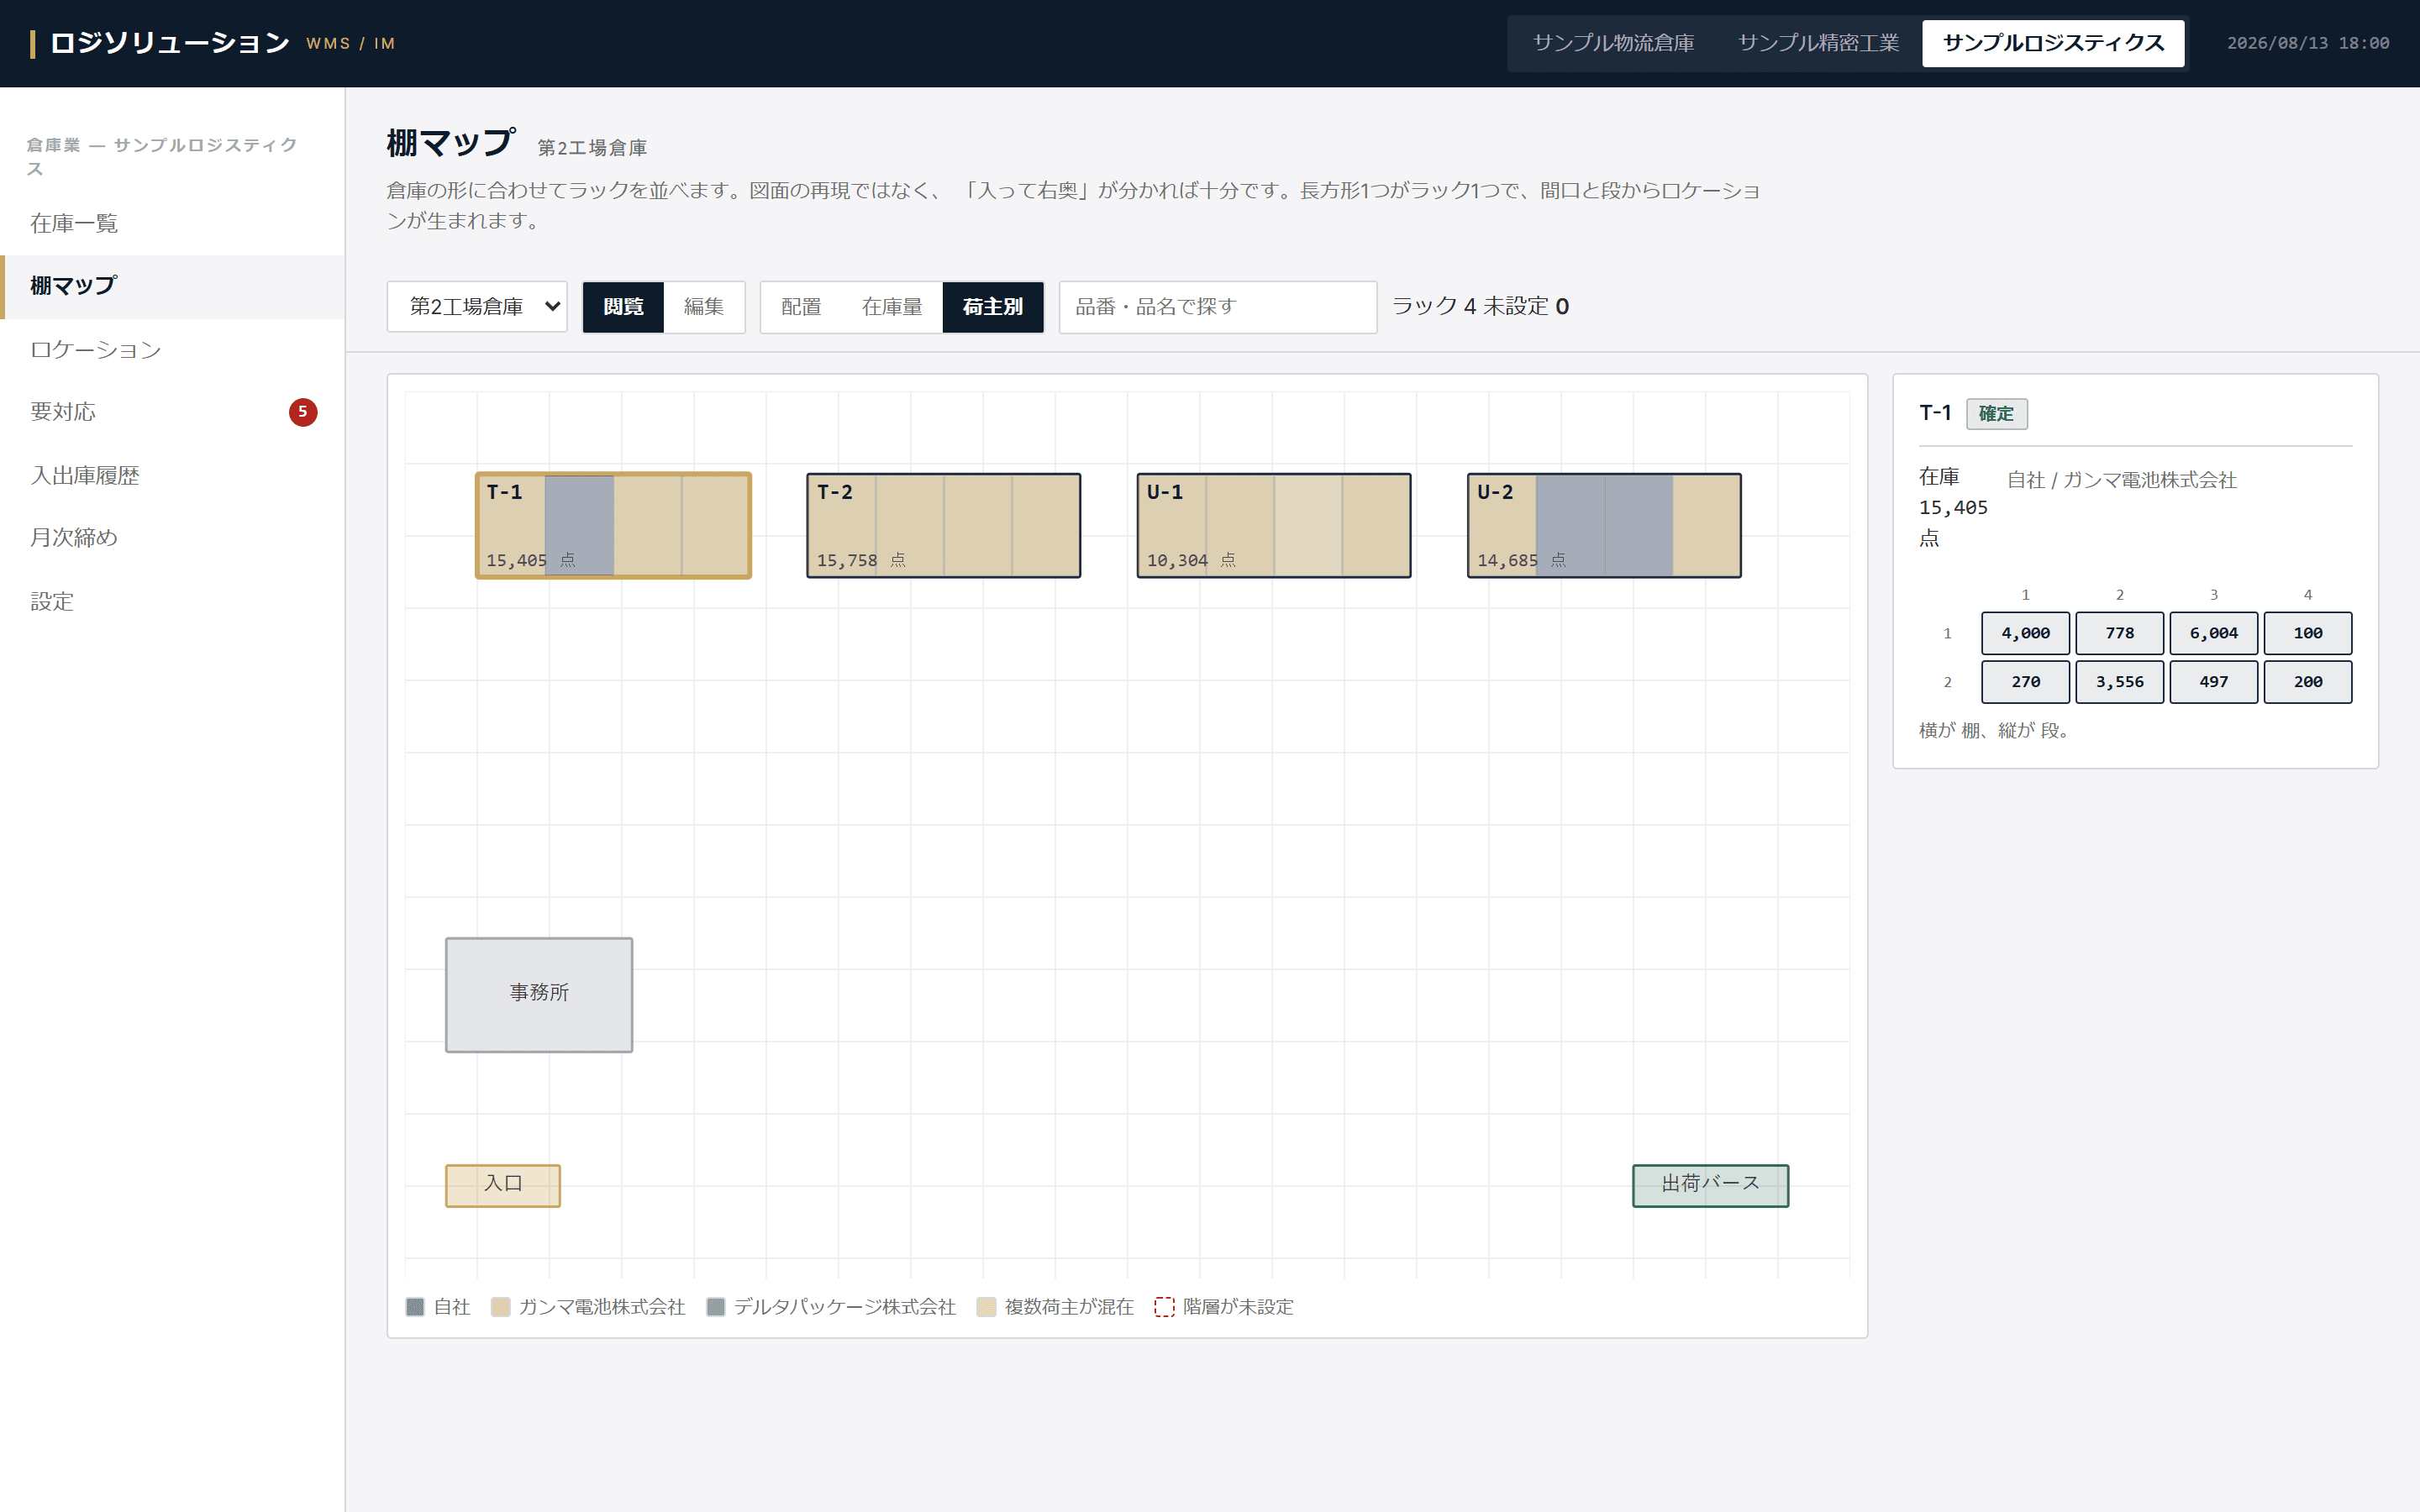Screen dimensions: 2420x1512
Task: Open the 在庫一覧 sidebar item
Action: pos(172,223)
